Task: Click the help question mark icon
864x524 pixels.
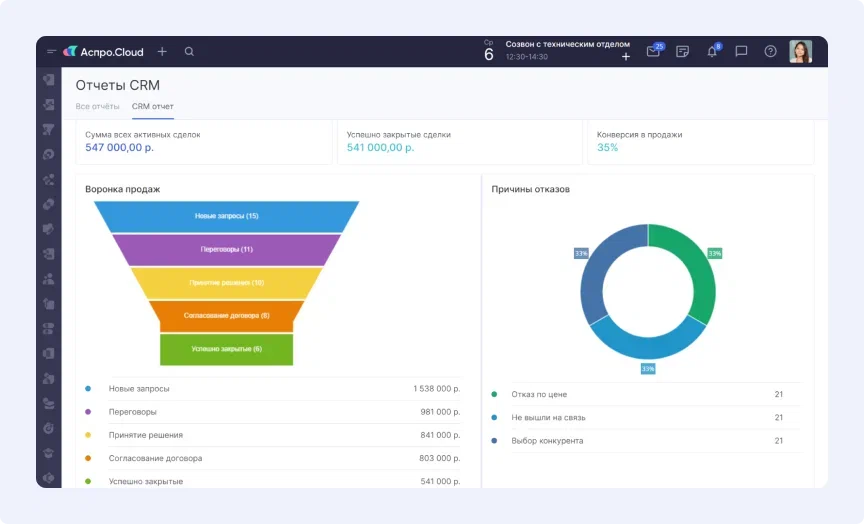Action: tap(770, 52)
